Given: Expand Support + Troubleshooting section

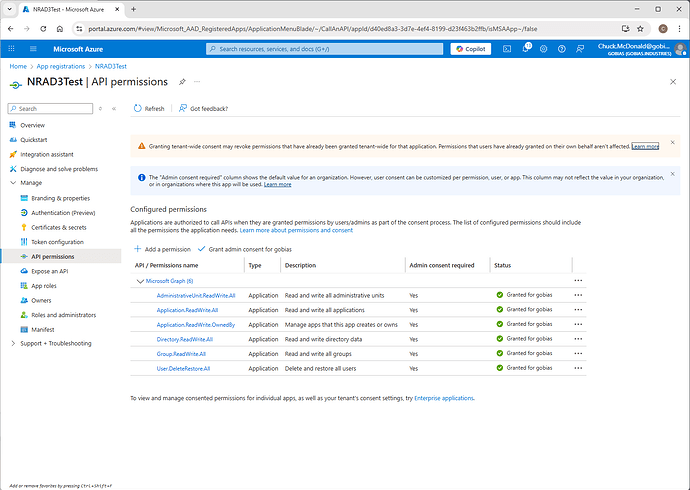Looking at the screenshot, I should click(13, 344).
